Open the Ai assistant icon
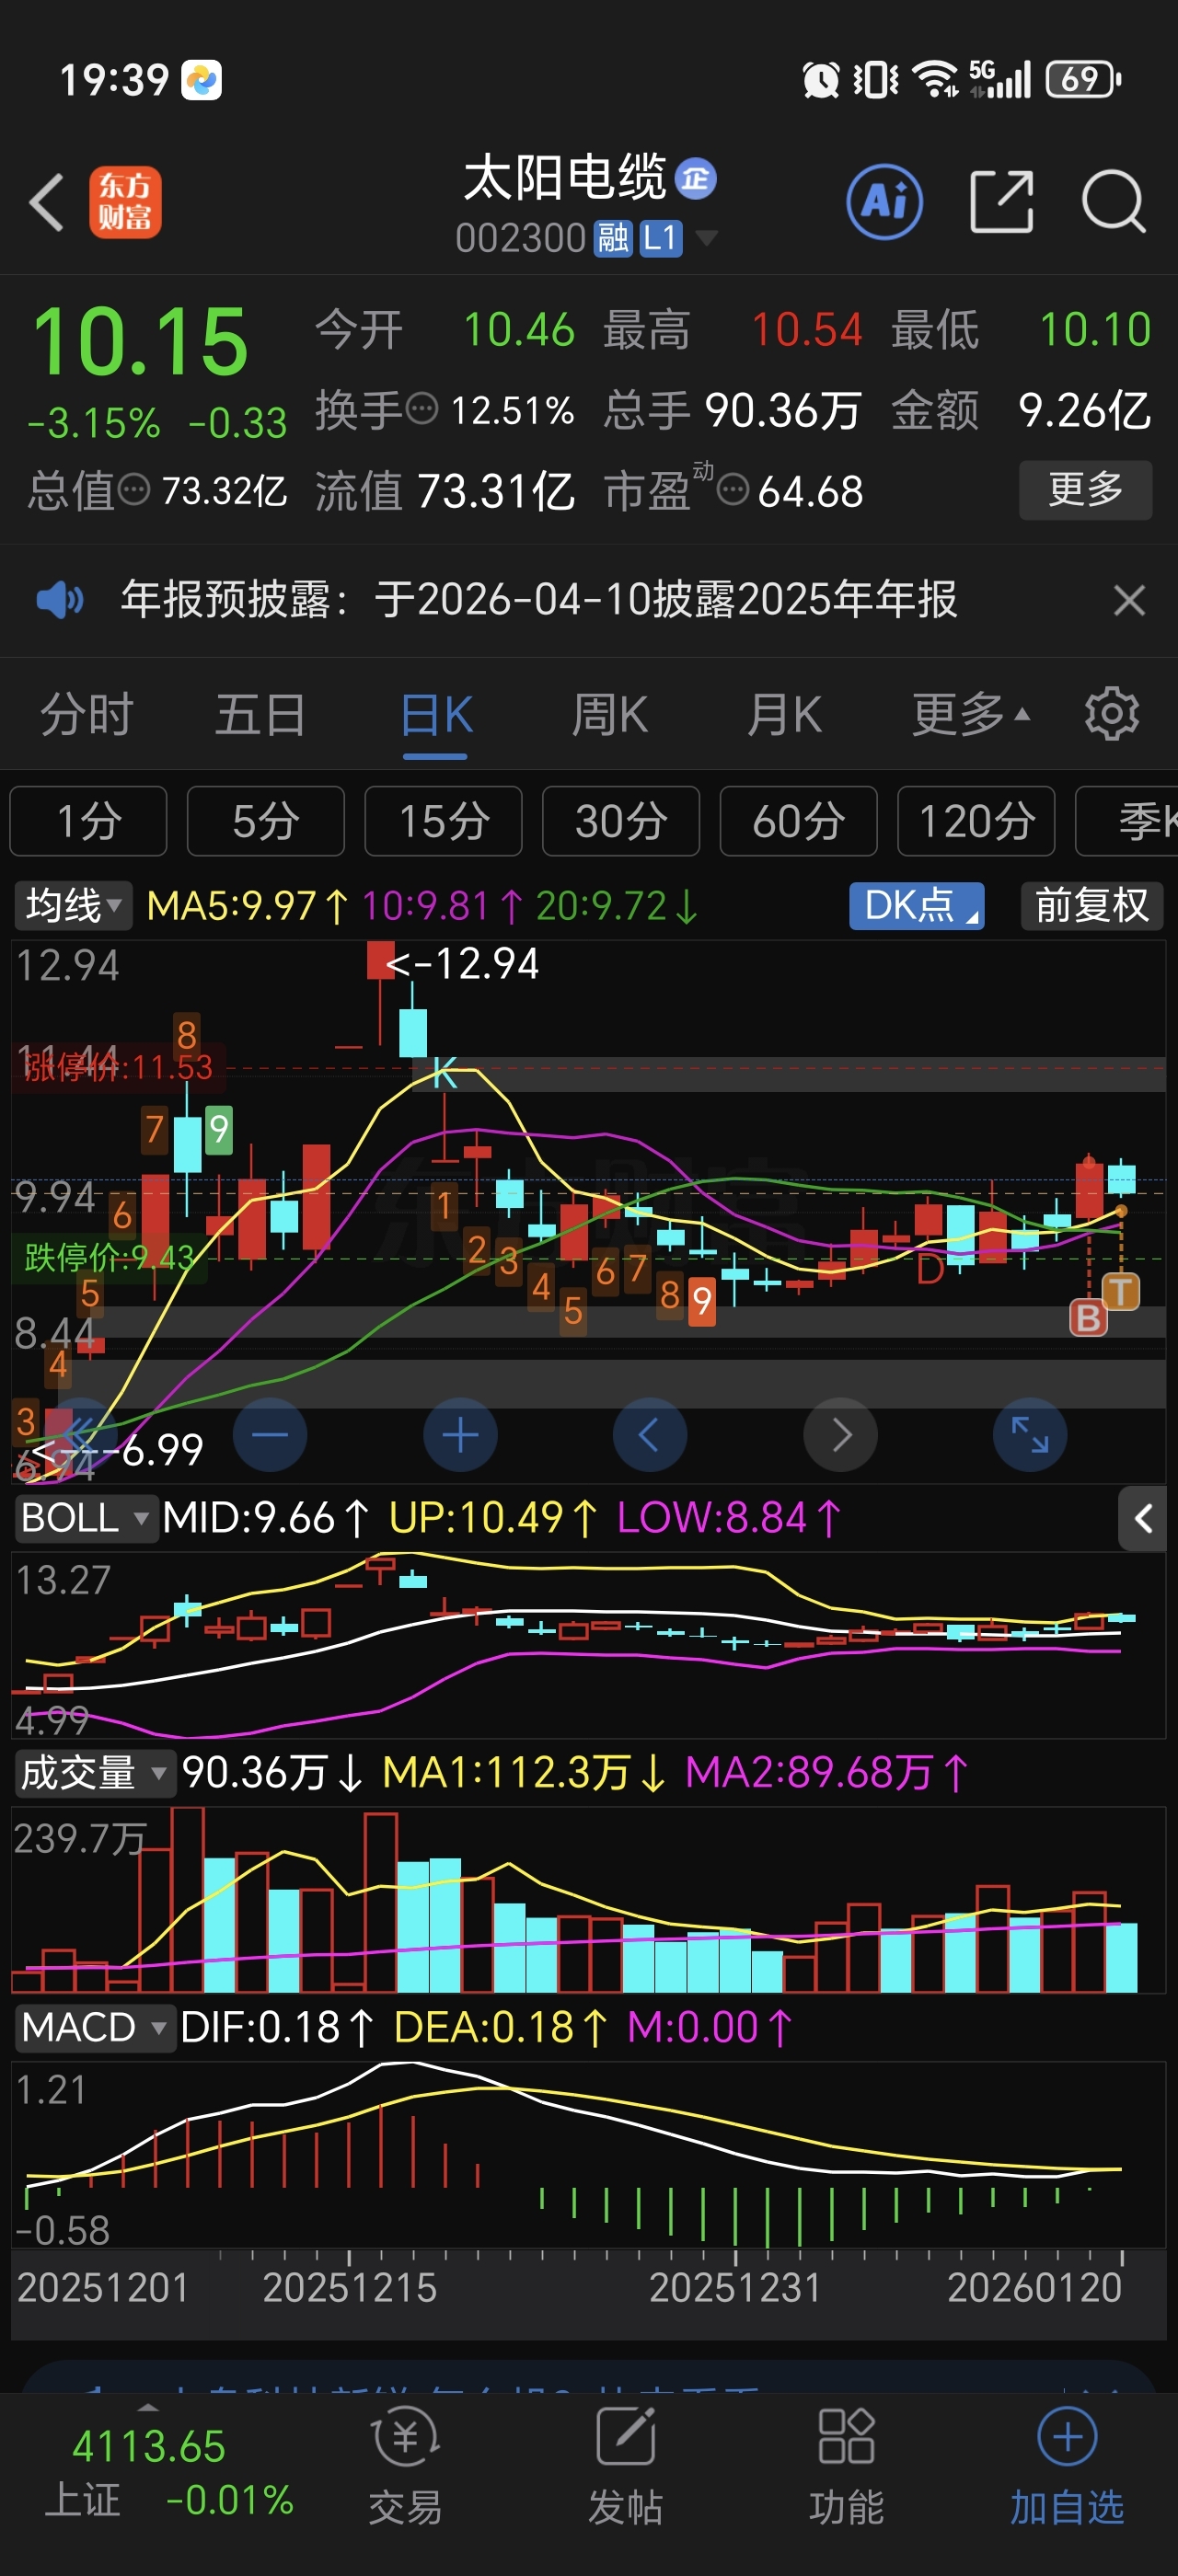 tap(884, 202)
